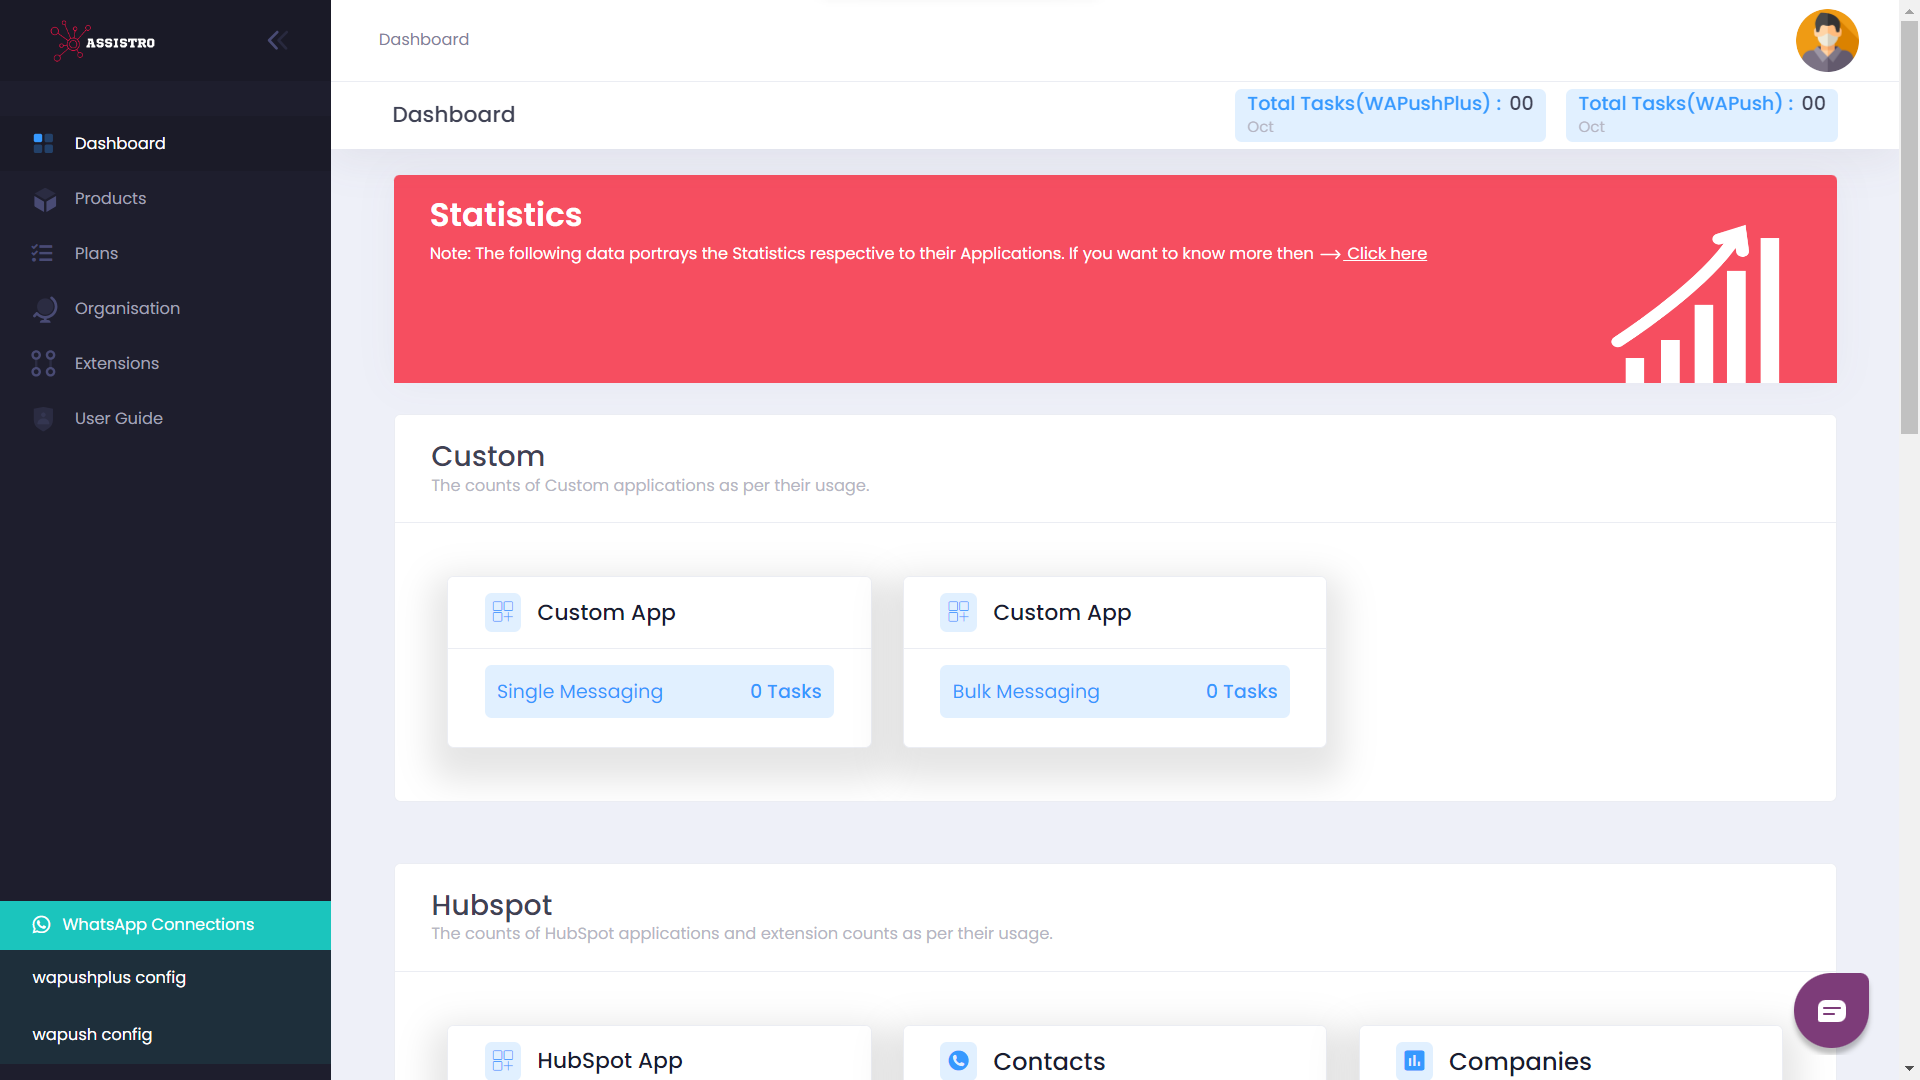Click the User Guide shield icon
1920x1080 pixels.
43,419
